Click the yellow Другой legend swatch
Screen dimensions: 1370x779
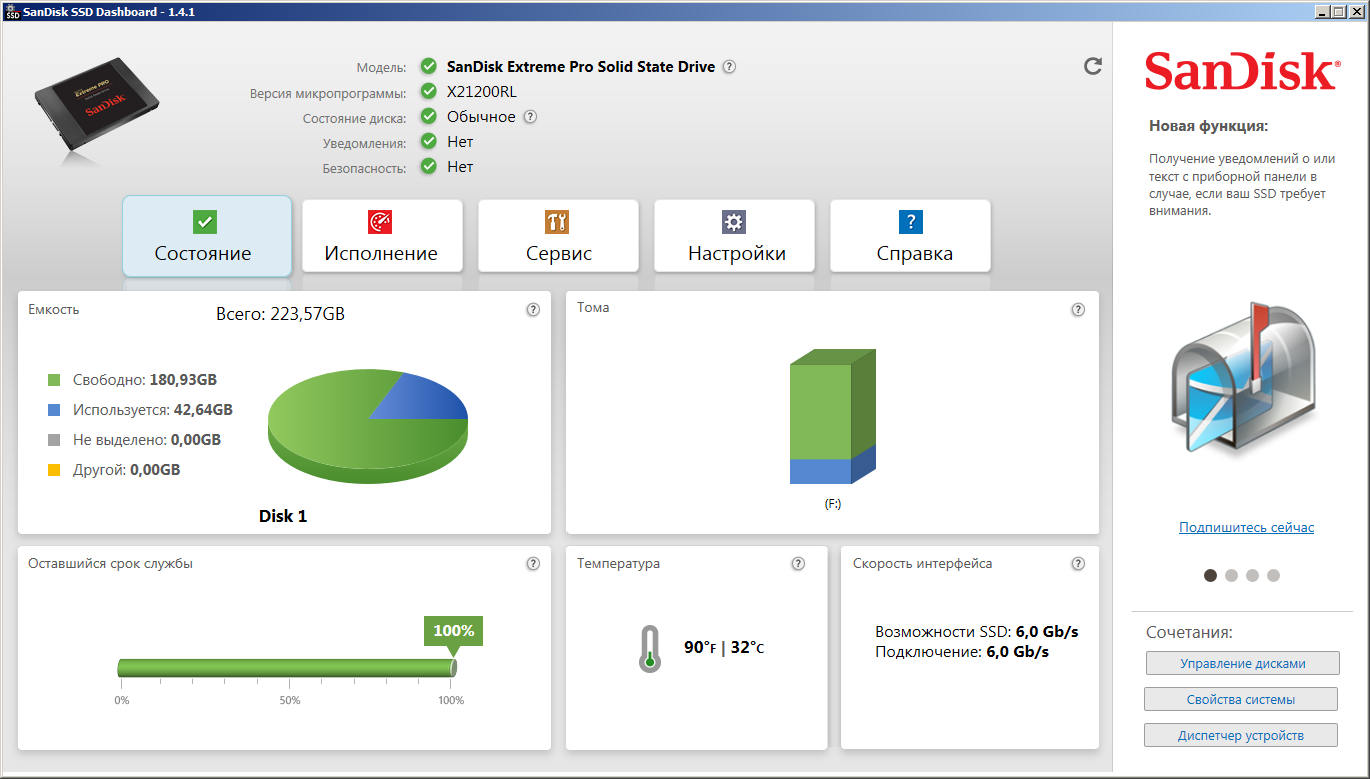[x=54, y=470]
